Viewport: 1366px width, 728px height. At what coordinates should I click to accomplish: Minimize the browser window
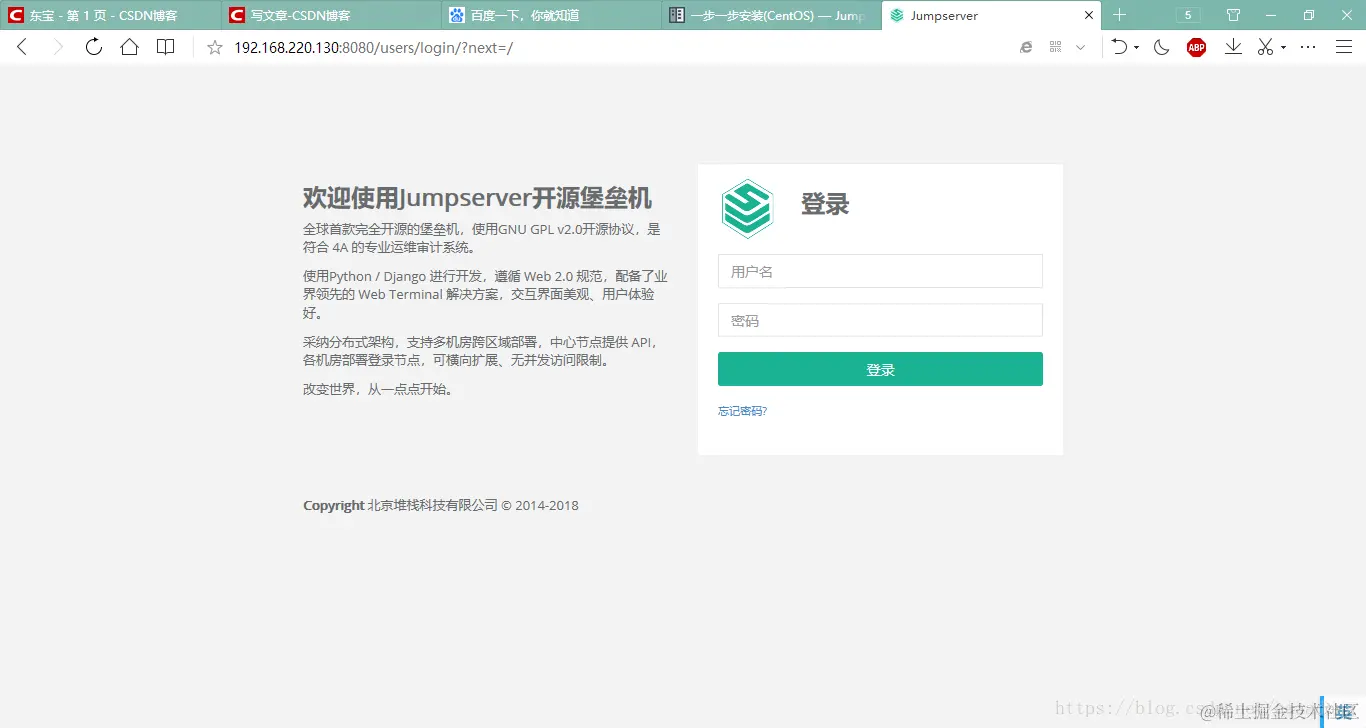1271,15
